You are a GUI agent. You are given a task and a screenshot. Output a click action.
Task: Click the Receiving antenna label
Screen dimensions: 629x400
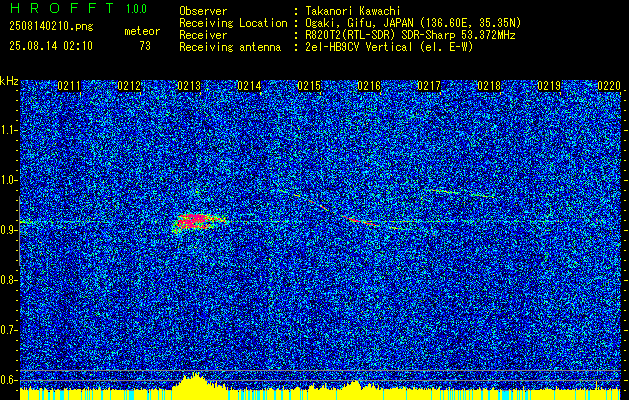coord(230,47)
